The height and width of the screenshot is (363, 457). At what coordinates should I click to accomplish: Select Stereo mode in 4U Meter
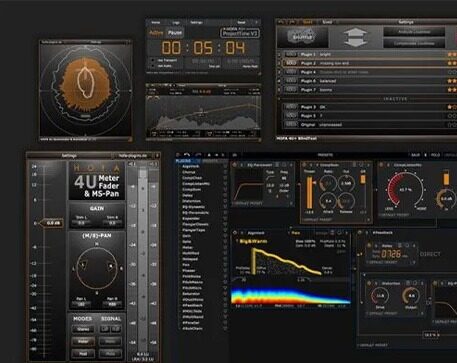click(x=83, y=329)
